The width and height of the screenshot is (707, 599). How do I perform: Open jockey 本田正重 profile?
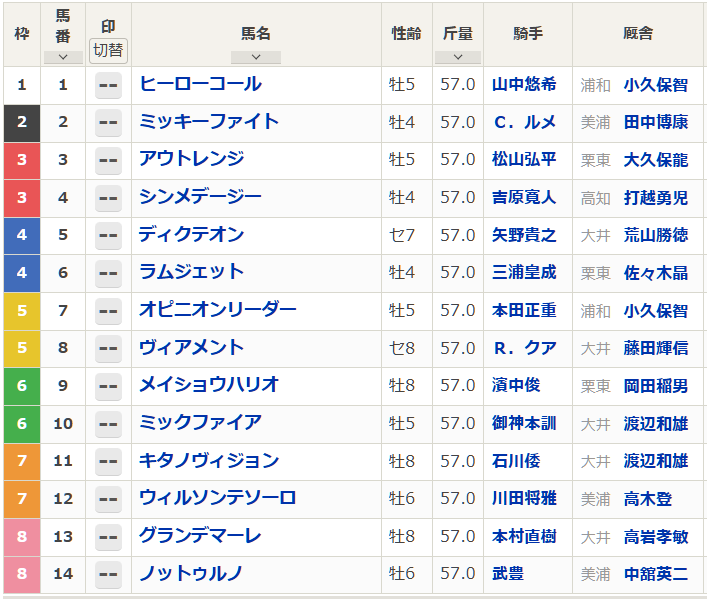coord(524,310)
